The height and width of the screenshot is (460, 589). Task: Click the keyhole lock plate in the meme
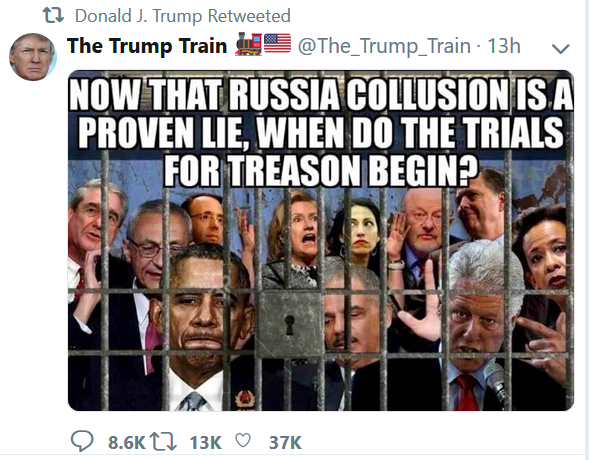pos(289,324)
